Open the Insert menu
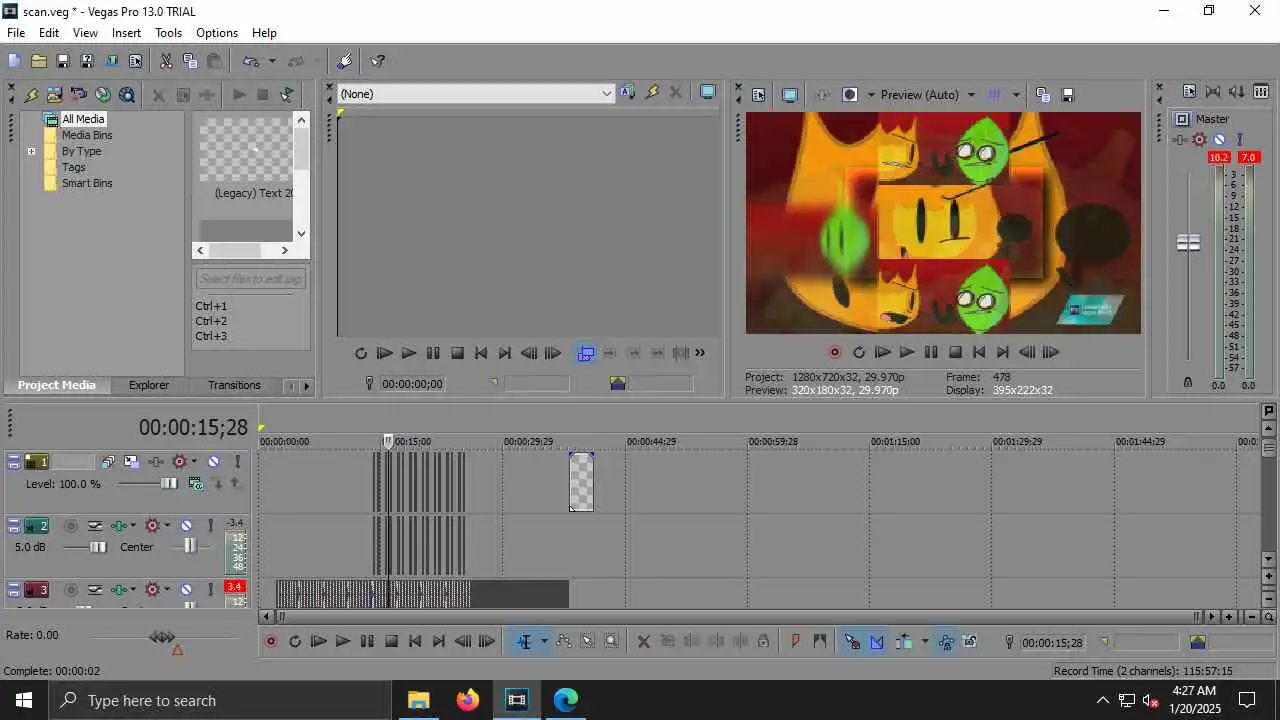The width and height of the screenshot is (1280, 720). 126,33
